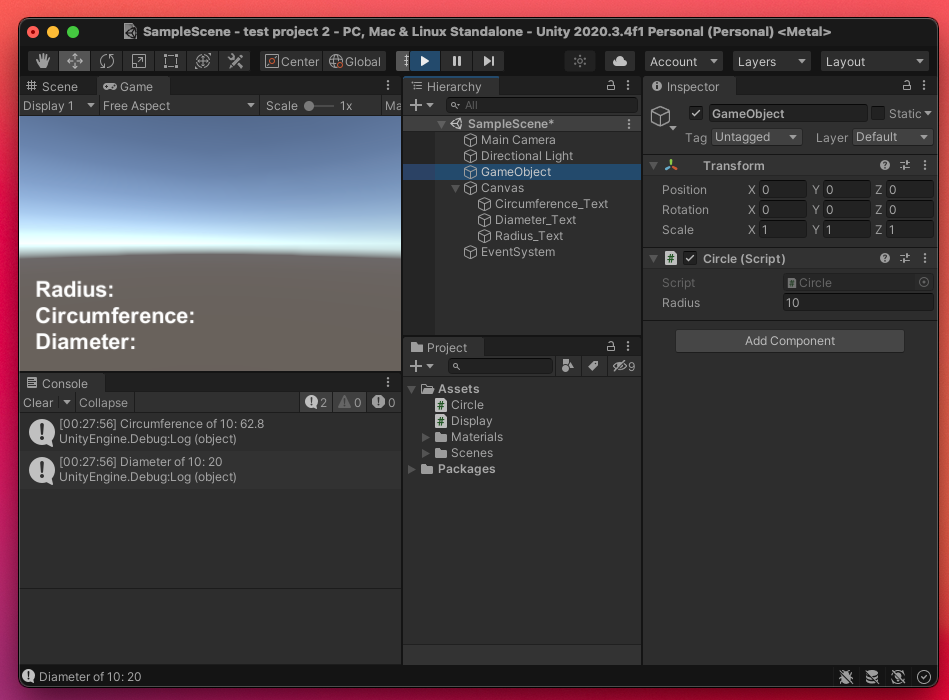The width and height of the screenshot is (949, 700).
Task: Select the Hand pan tool
Action: (x=42, y=61)
